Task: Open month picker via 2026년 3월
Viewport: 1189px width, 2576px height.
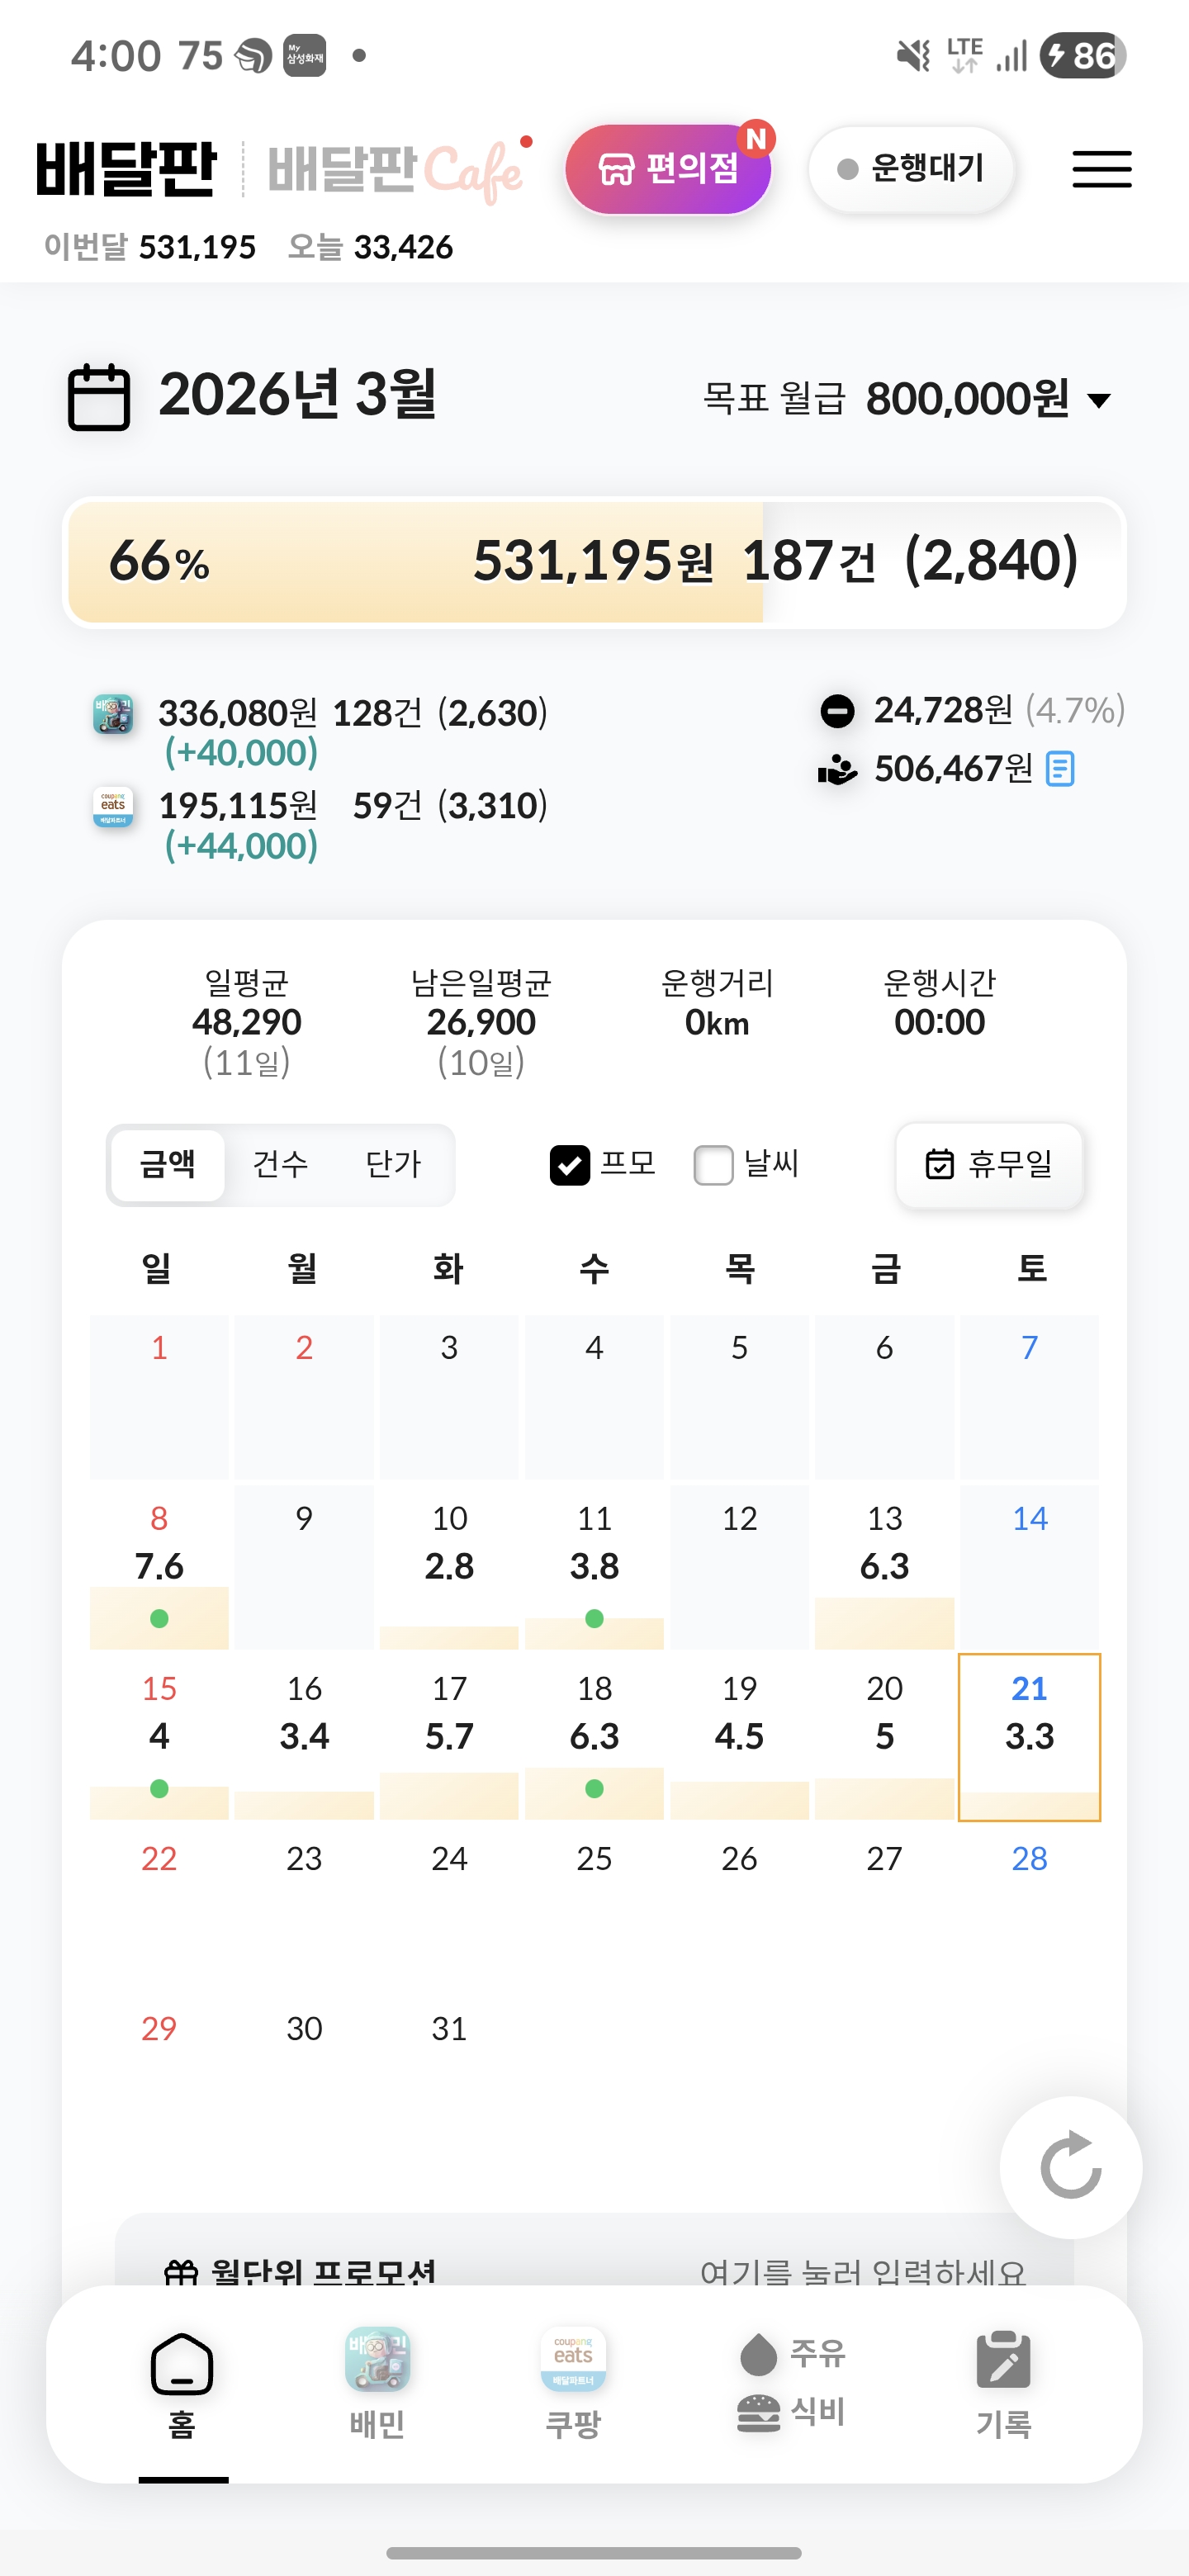Action: pyautogui.click(x=297, y=395)
